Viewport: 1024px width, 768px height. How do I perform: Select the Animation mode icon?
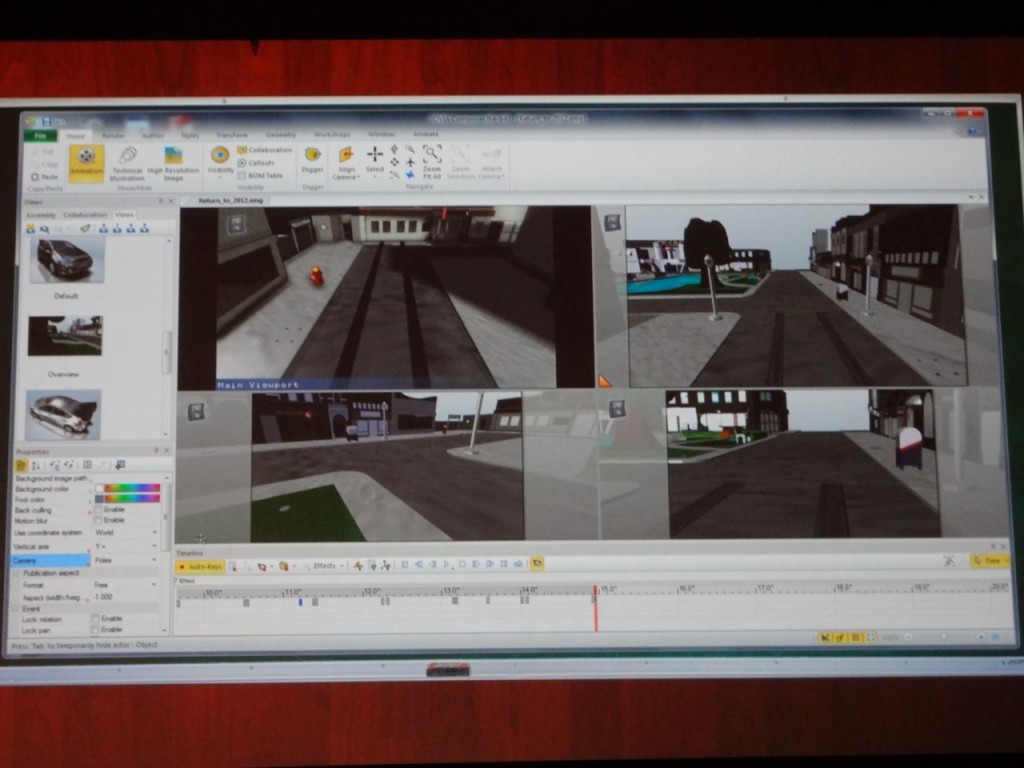pos(86,159)
